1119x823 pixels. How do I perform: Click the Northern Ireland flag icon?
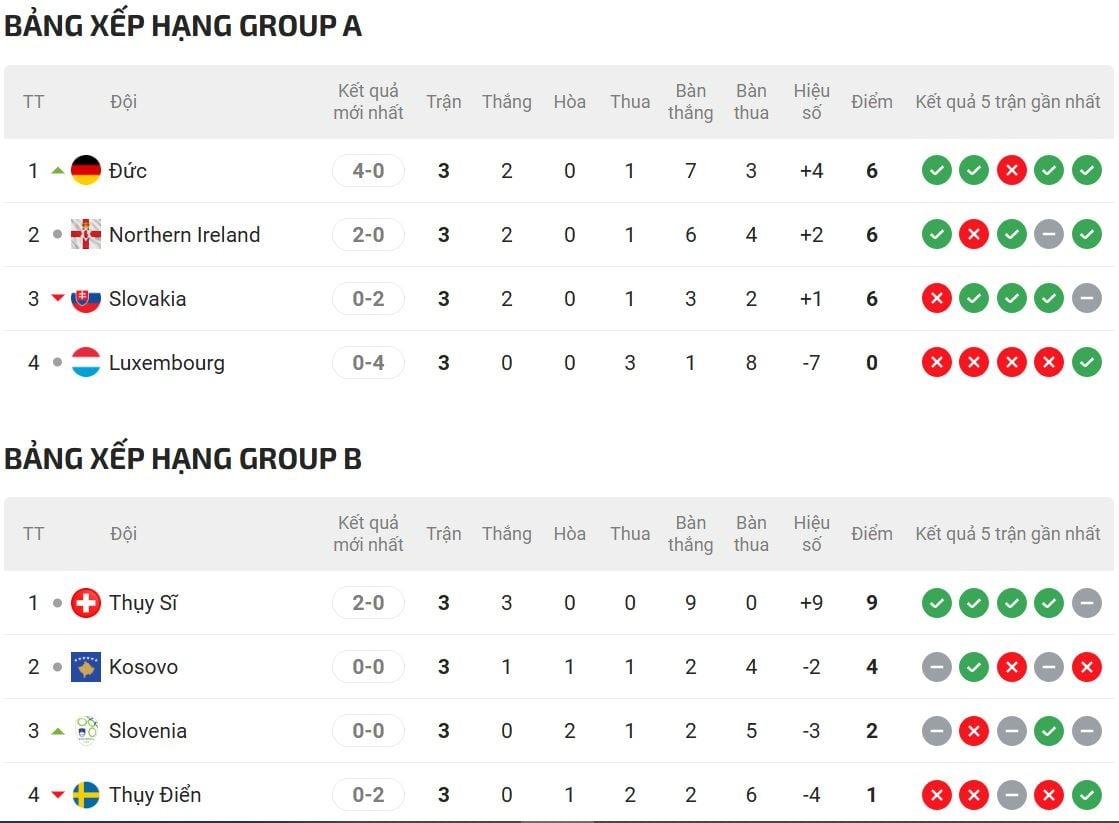coord(86,235)
